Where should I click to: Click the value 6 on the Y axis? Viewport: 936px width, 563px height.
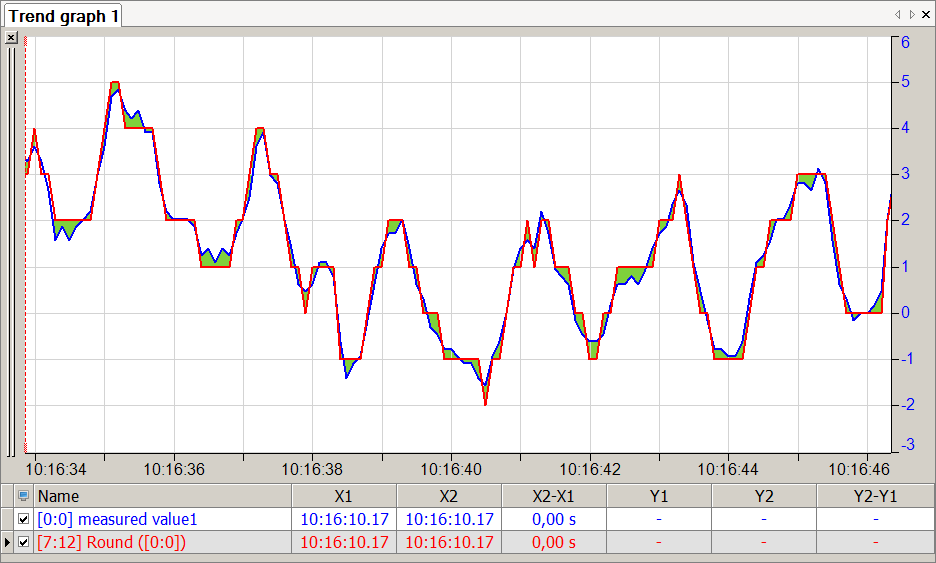[905, 43]
